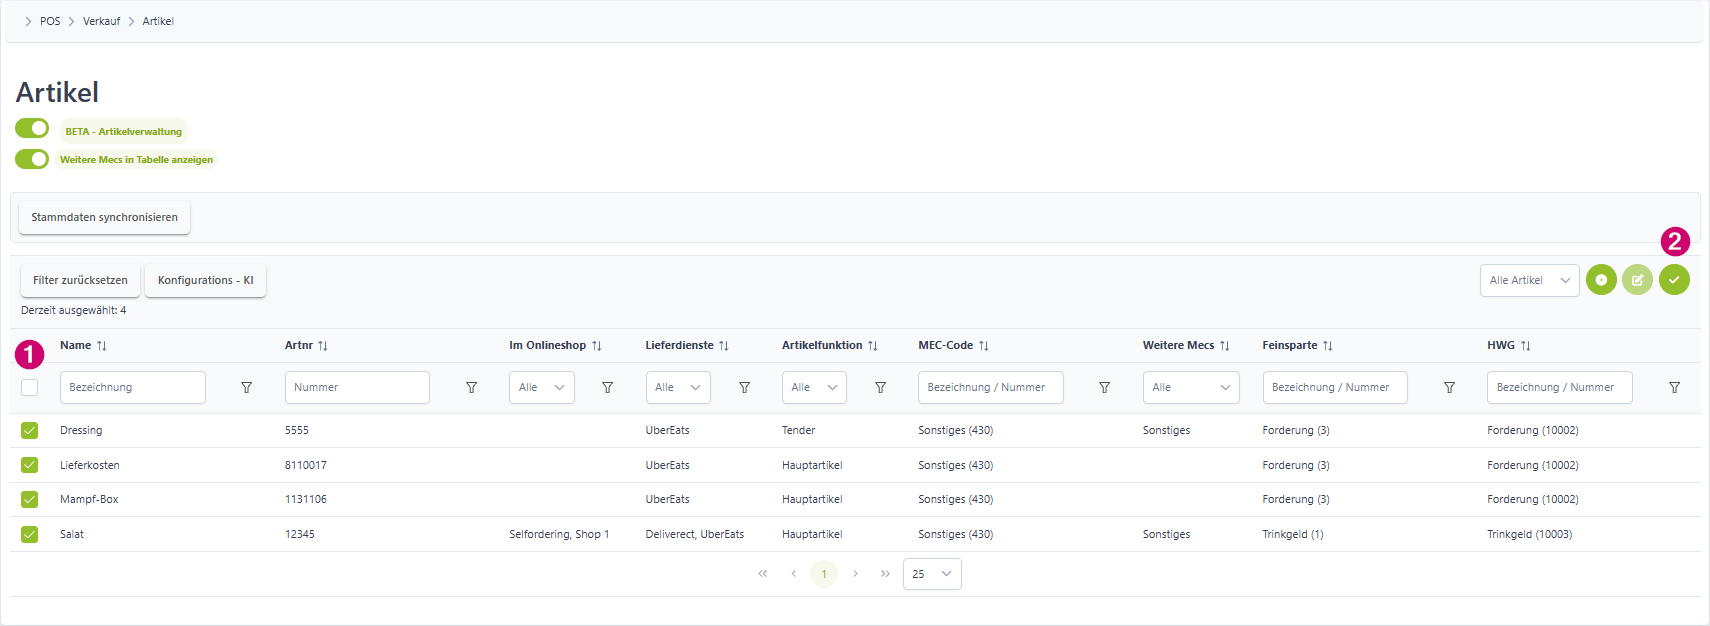Viewport: 1710px width, 626px height.
Task: Uncheck the Salat row checkbox
Action: pyautogui.click(x=30, y=535)
